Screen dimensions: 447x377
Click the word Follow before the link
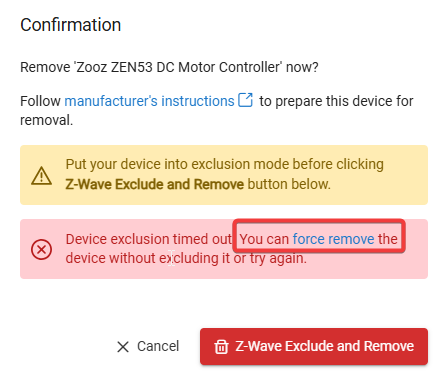coord(40,101)
